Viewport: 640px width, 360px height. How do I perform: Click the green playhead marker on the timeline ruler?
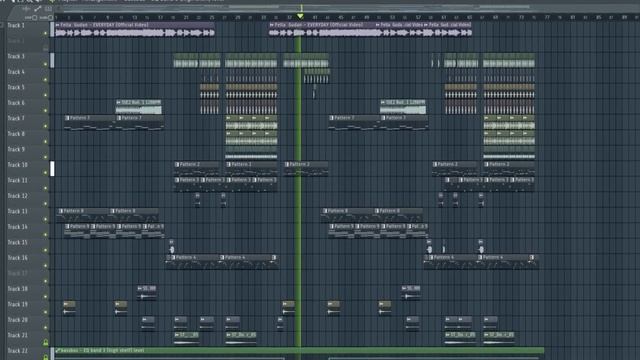click(x=300, y=16)
